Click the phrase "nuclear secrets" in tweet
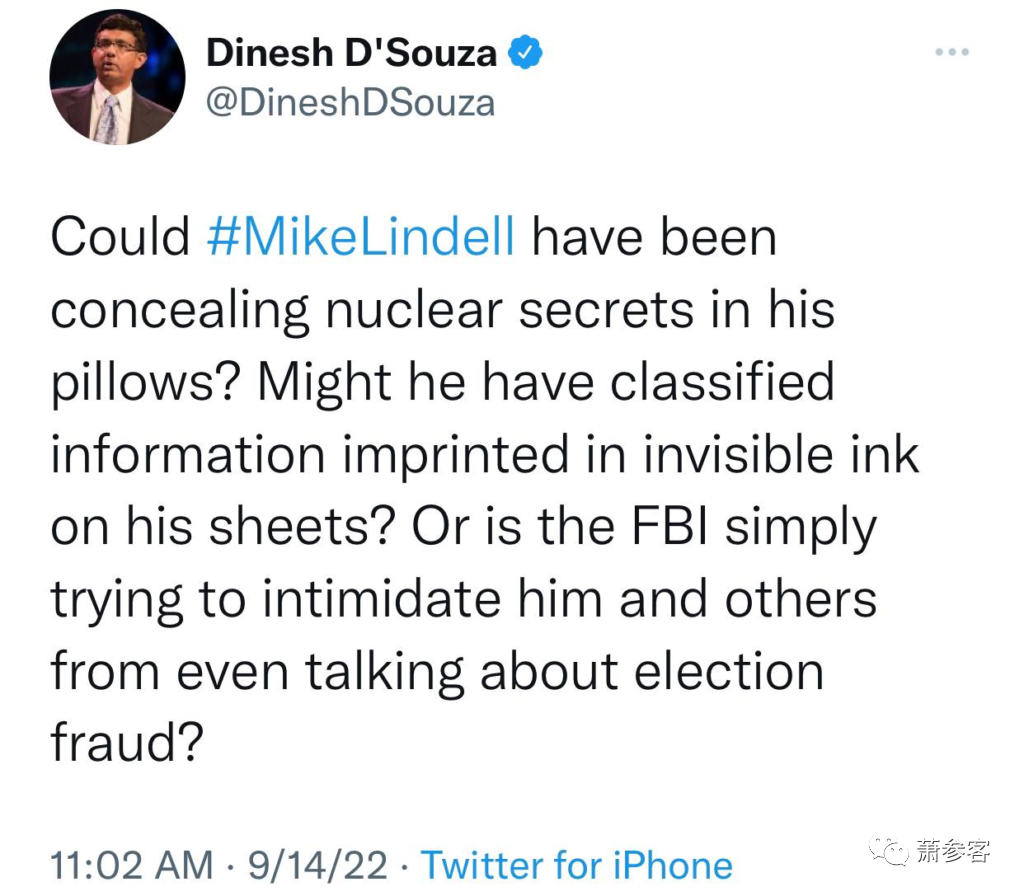Viewport: 1024px width, 896px height. tap(509, 310)
